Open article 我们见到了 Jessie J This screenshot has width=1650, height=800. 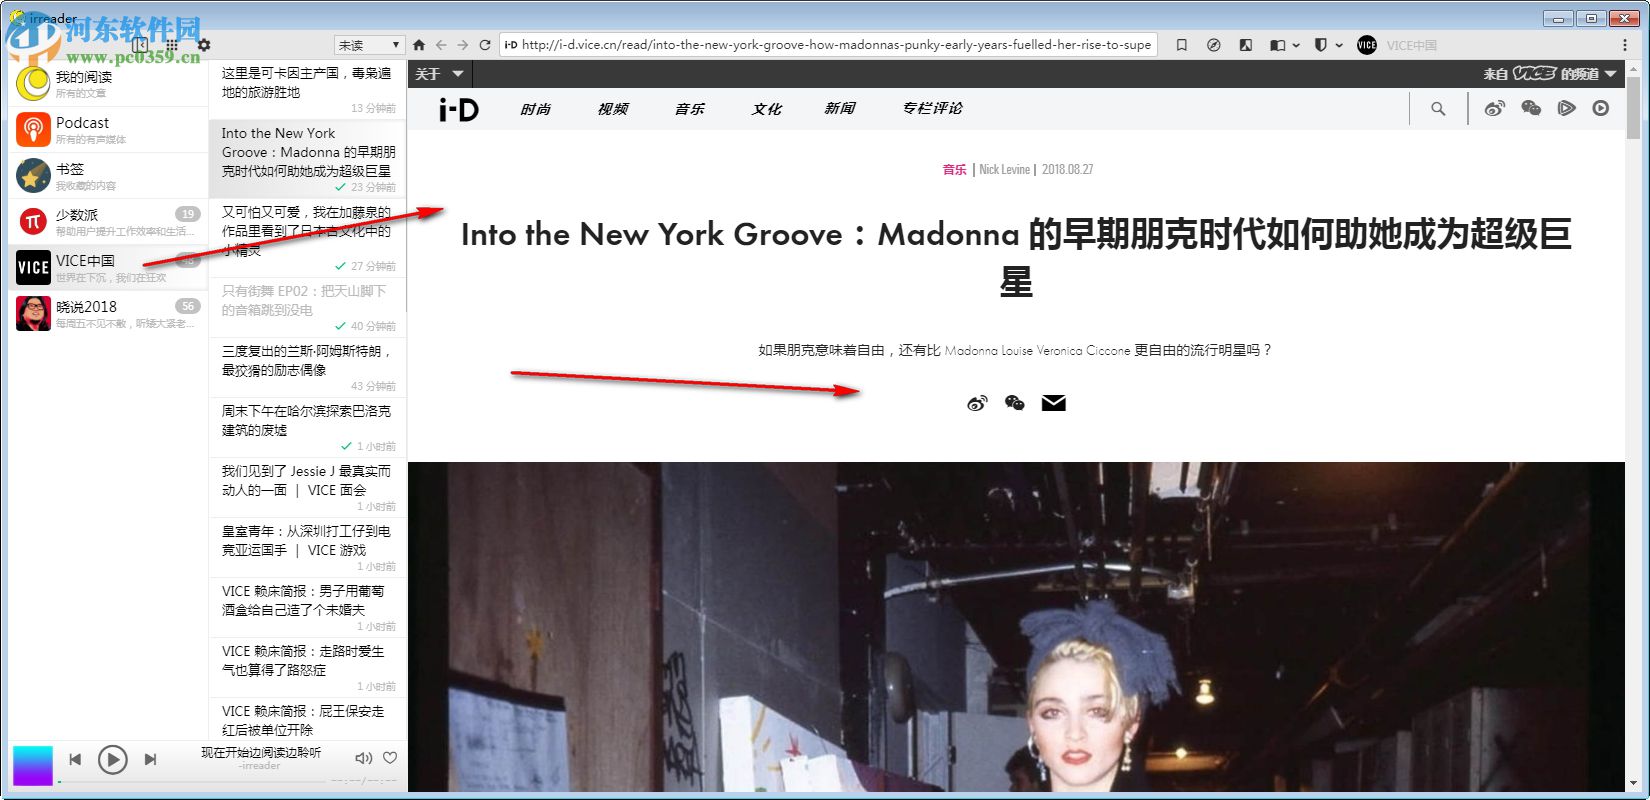pos(308,488)
